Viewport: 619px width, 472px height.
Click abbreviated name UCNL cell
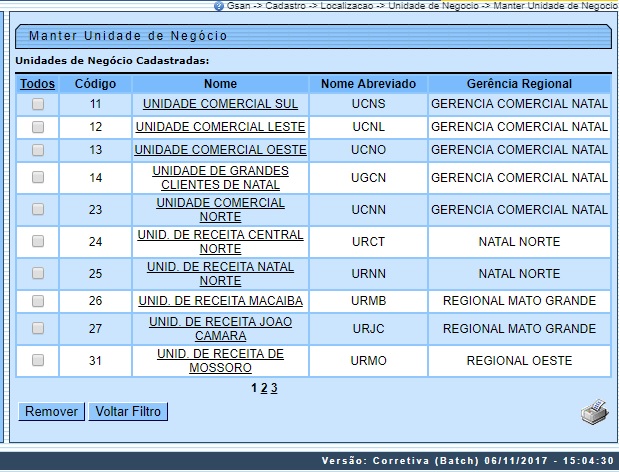[368, 127]
